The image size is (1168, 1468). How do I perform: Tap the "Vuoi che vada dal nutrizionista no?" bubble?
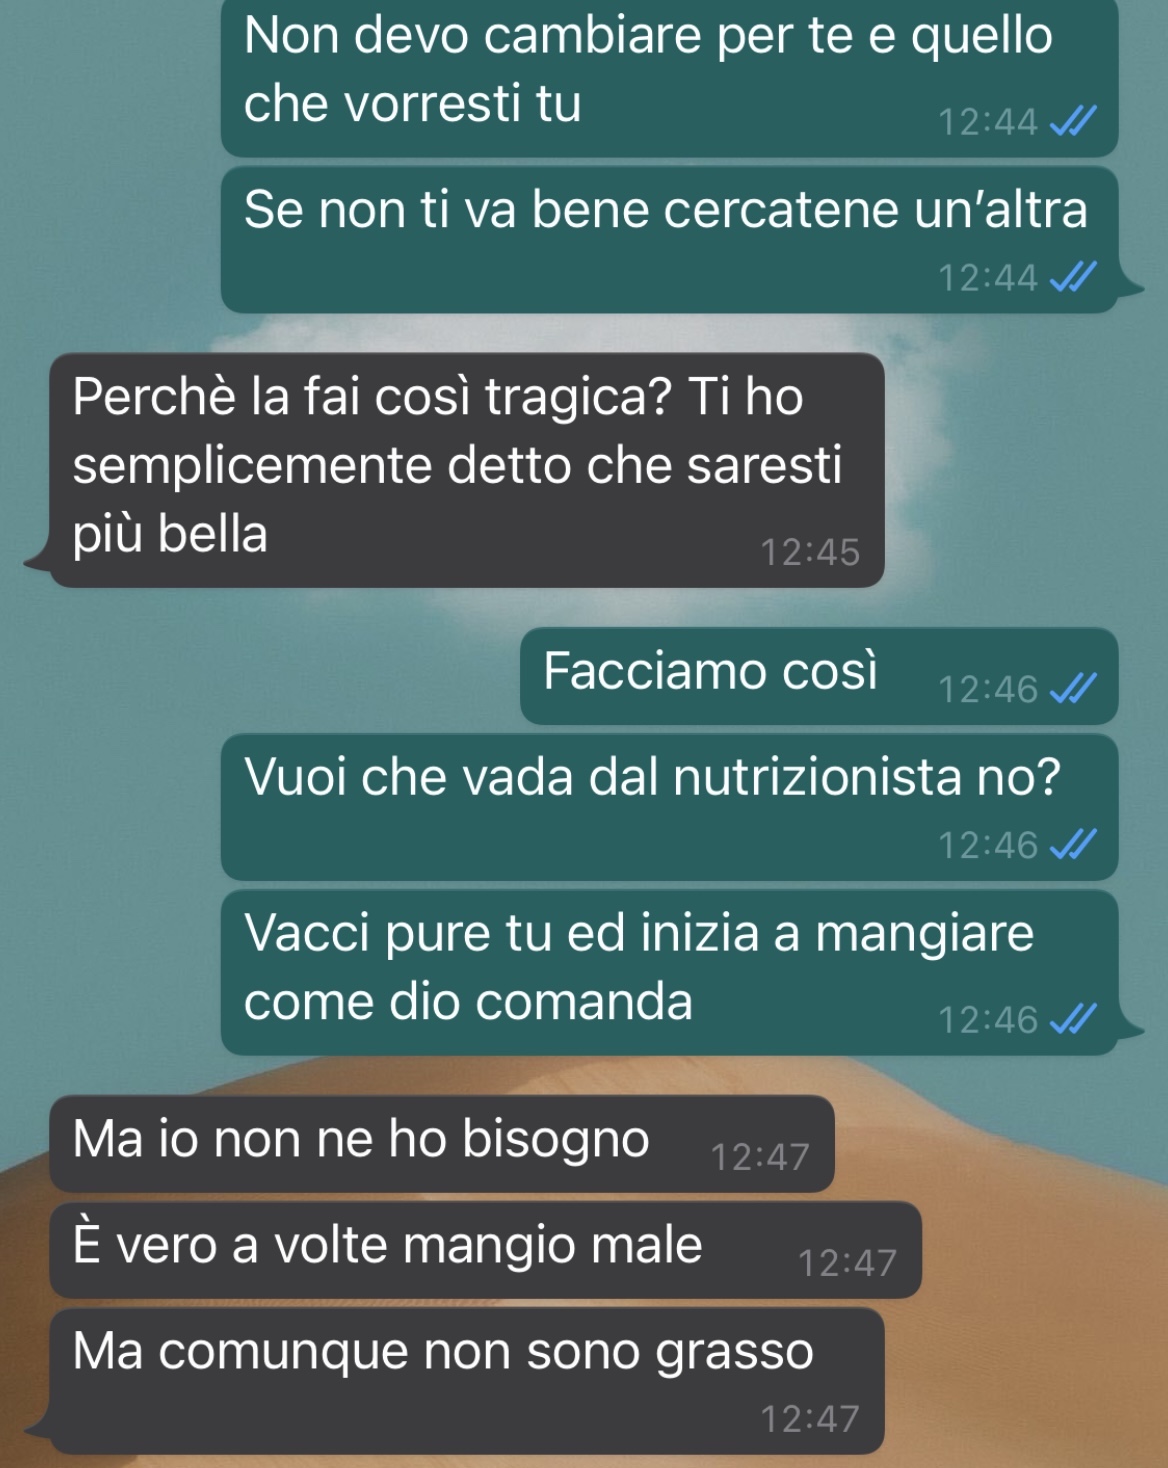(669, 808)
